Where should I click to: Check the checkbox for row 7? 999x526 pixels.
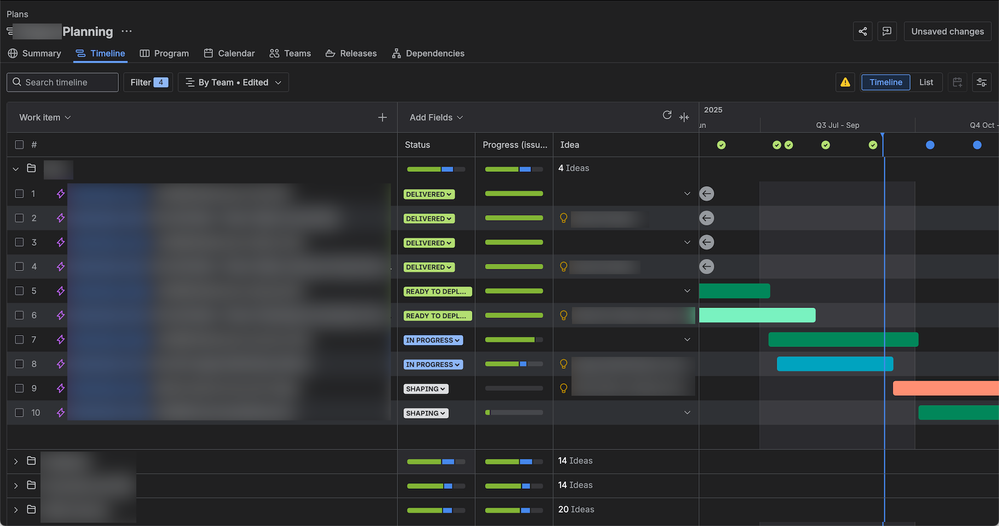(x=19, y=339)
